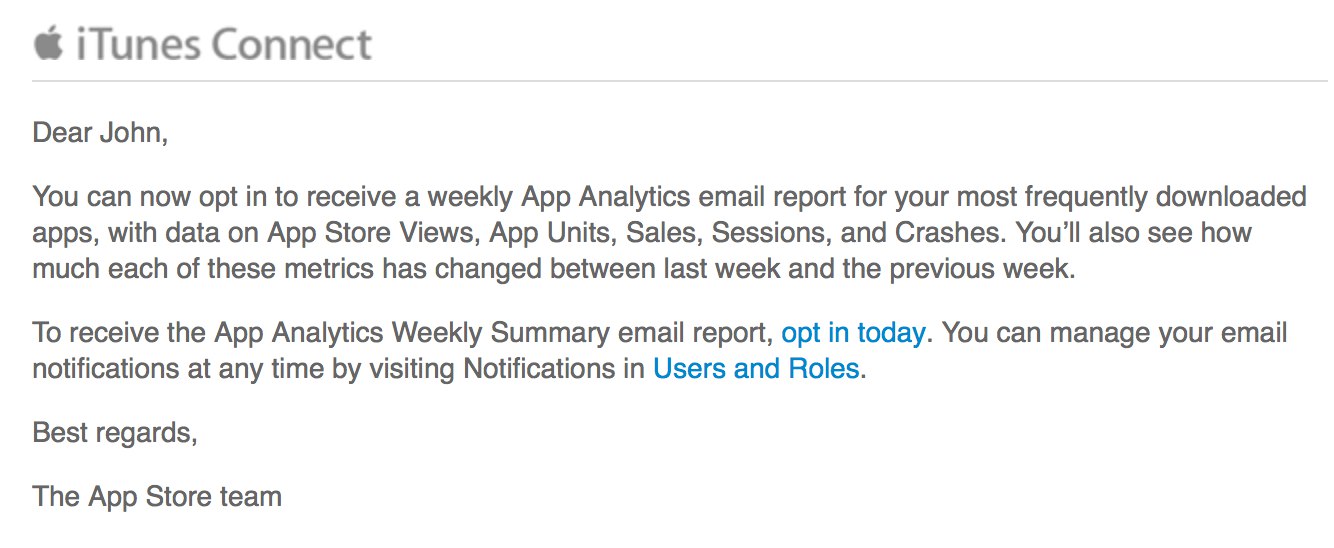Viewport: 1334px width, 548px height.
Task: Click the "Dear John," greeting line
Action: pyautogui.click(x=100, y=132)
